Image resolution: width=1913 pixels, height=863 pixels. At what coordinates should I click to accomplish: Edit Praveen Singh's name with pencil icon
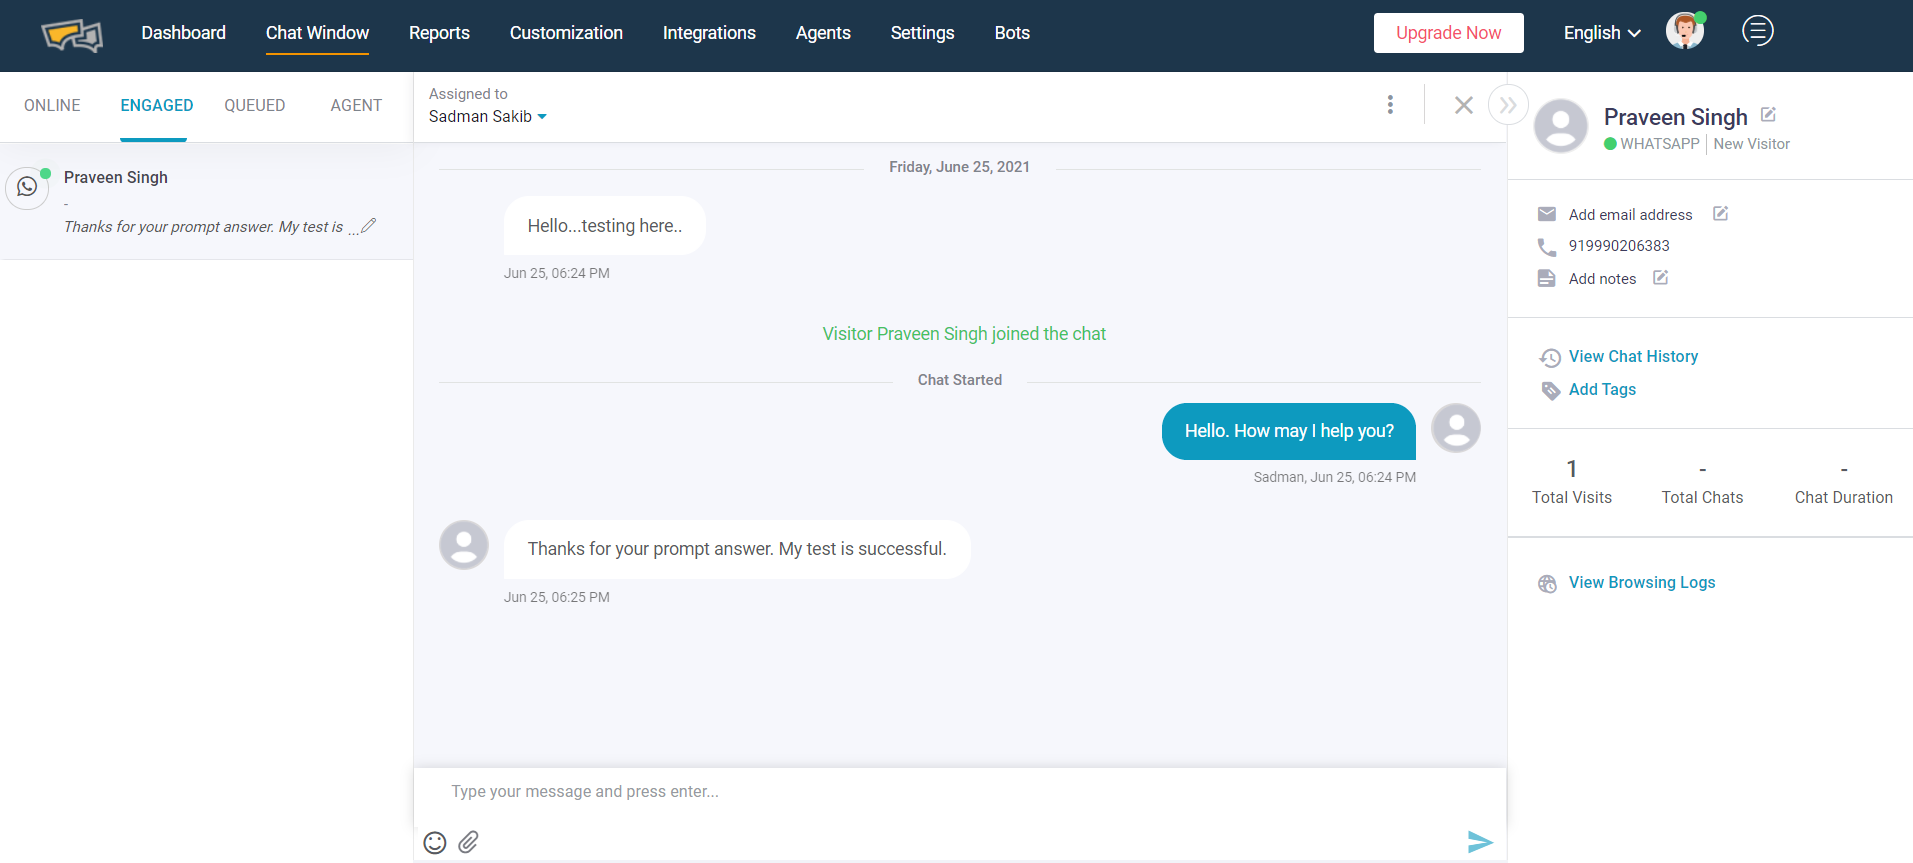(1768, 115)
